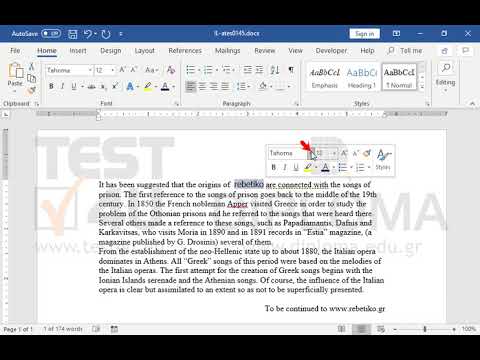Select Format Painter in the ribbon Clipboard group
Screen dimensions: 480x360
click(x=31, y=90)
